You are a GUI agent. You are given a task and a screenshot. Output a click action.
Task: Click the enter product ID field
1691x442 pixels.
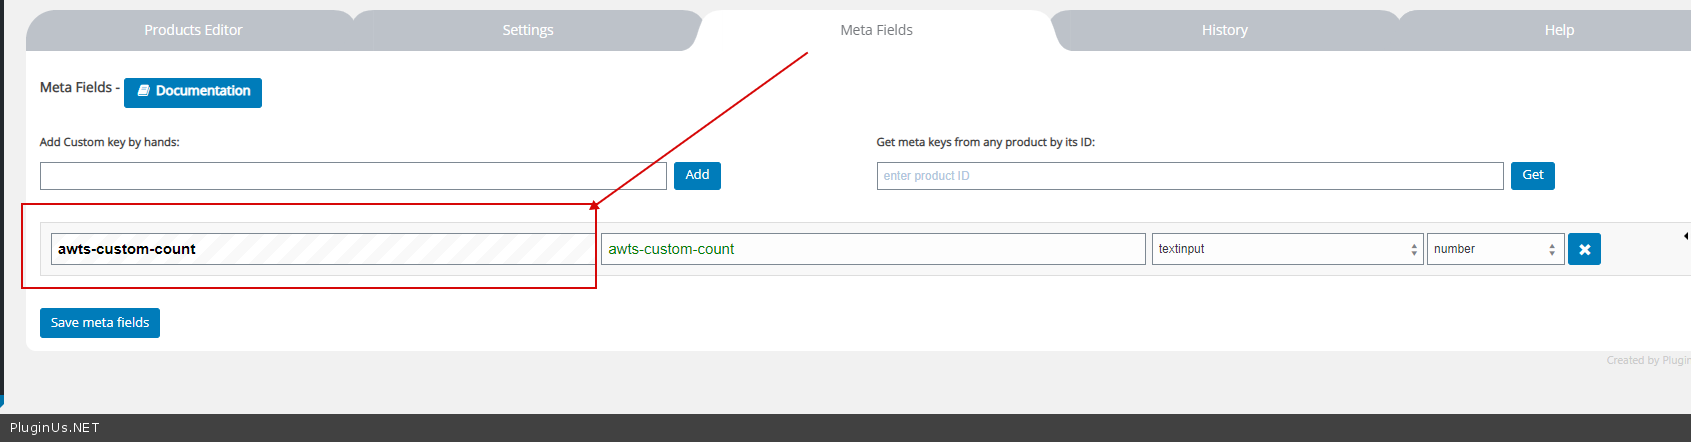pyautogui.click(x=1189, y=176)
